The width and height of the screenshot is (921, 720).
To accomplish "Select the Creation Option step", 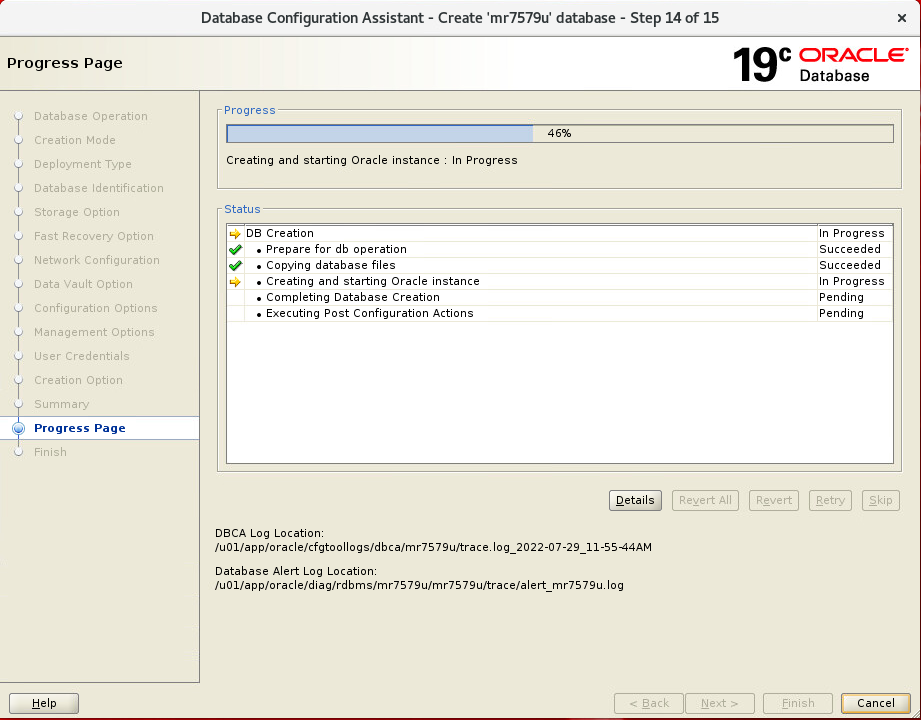I will point(78,381).
